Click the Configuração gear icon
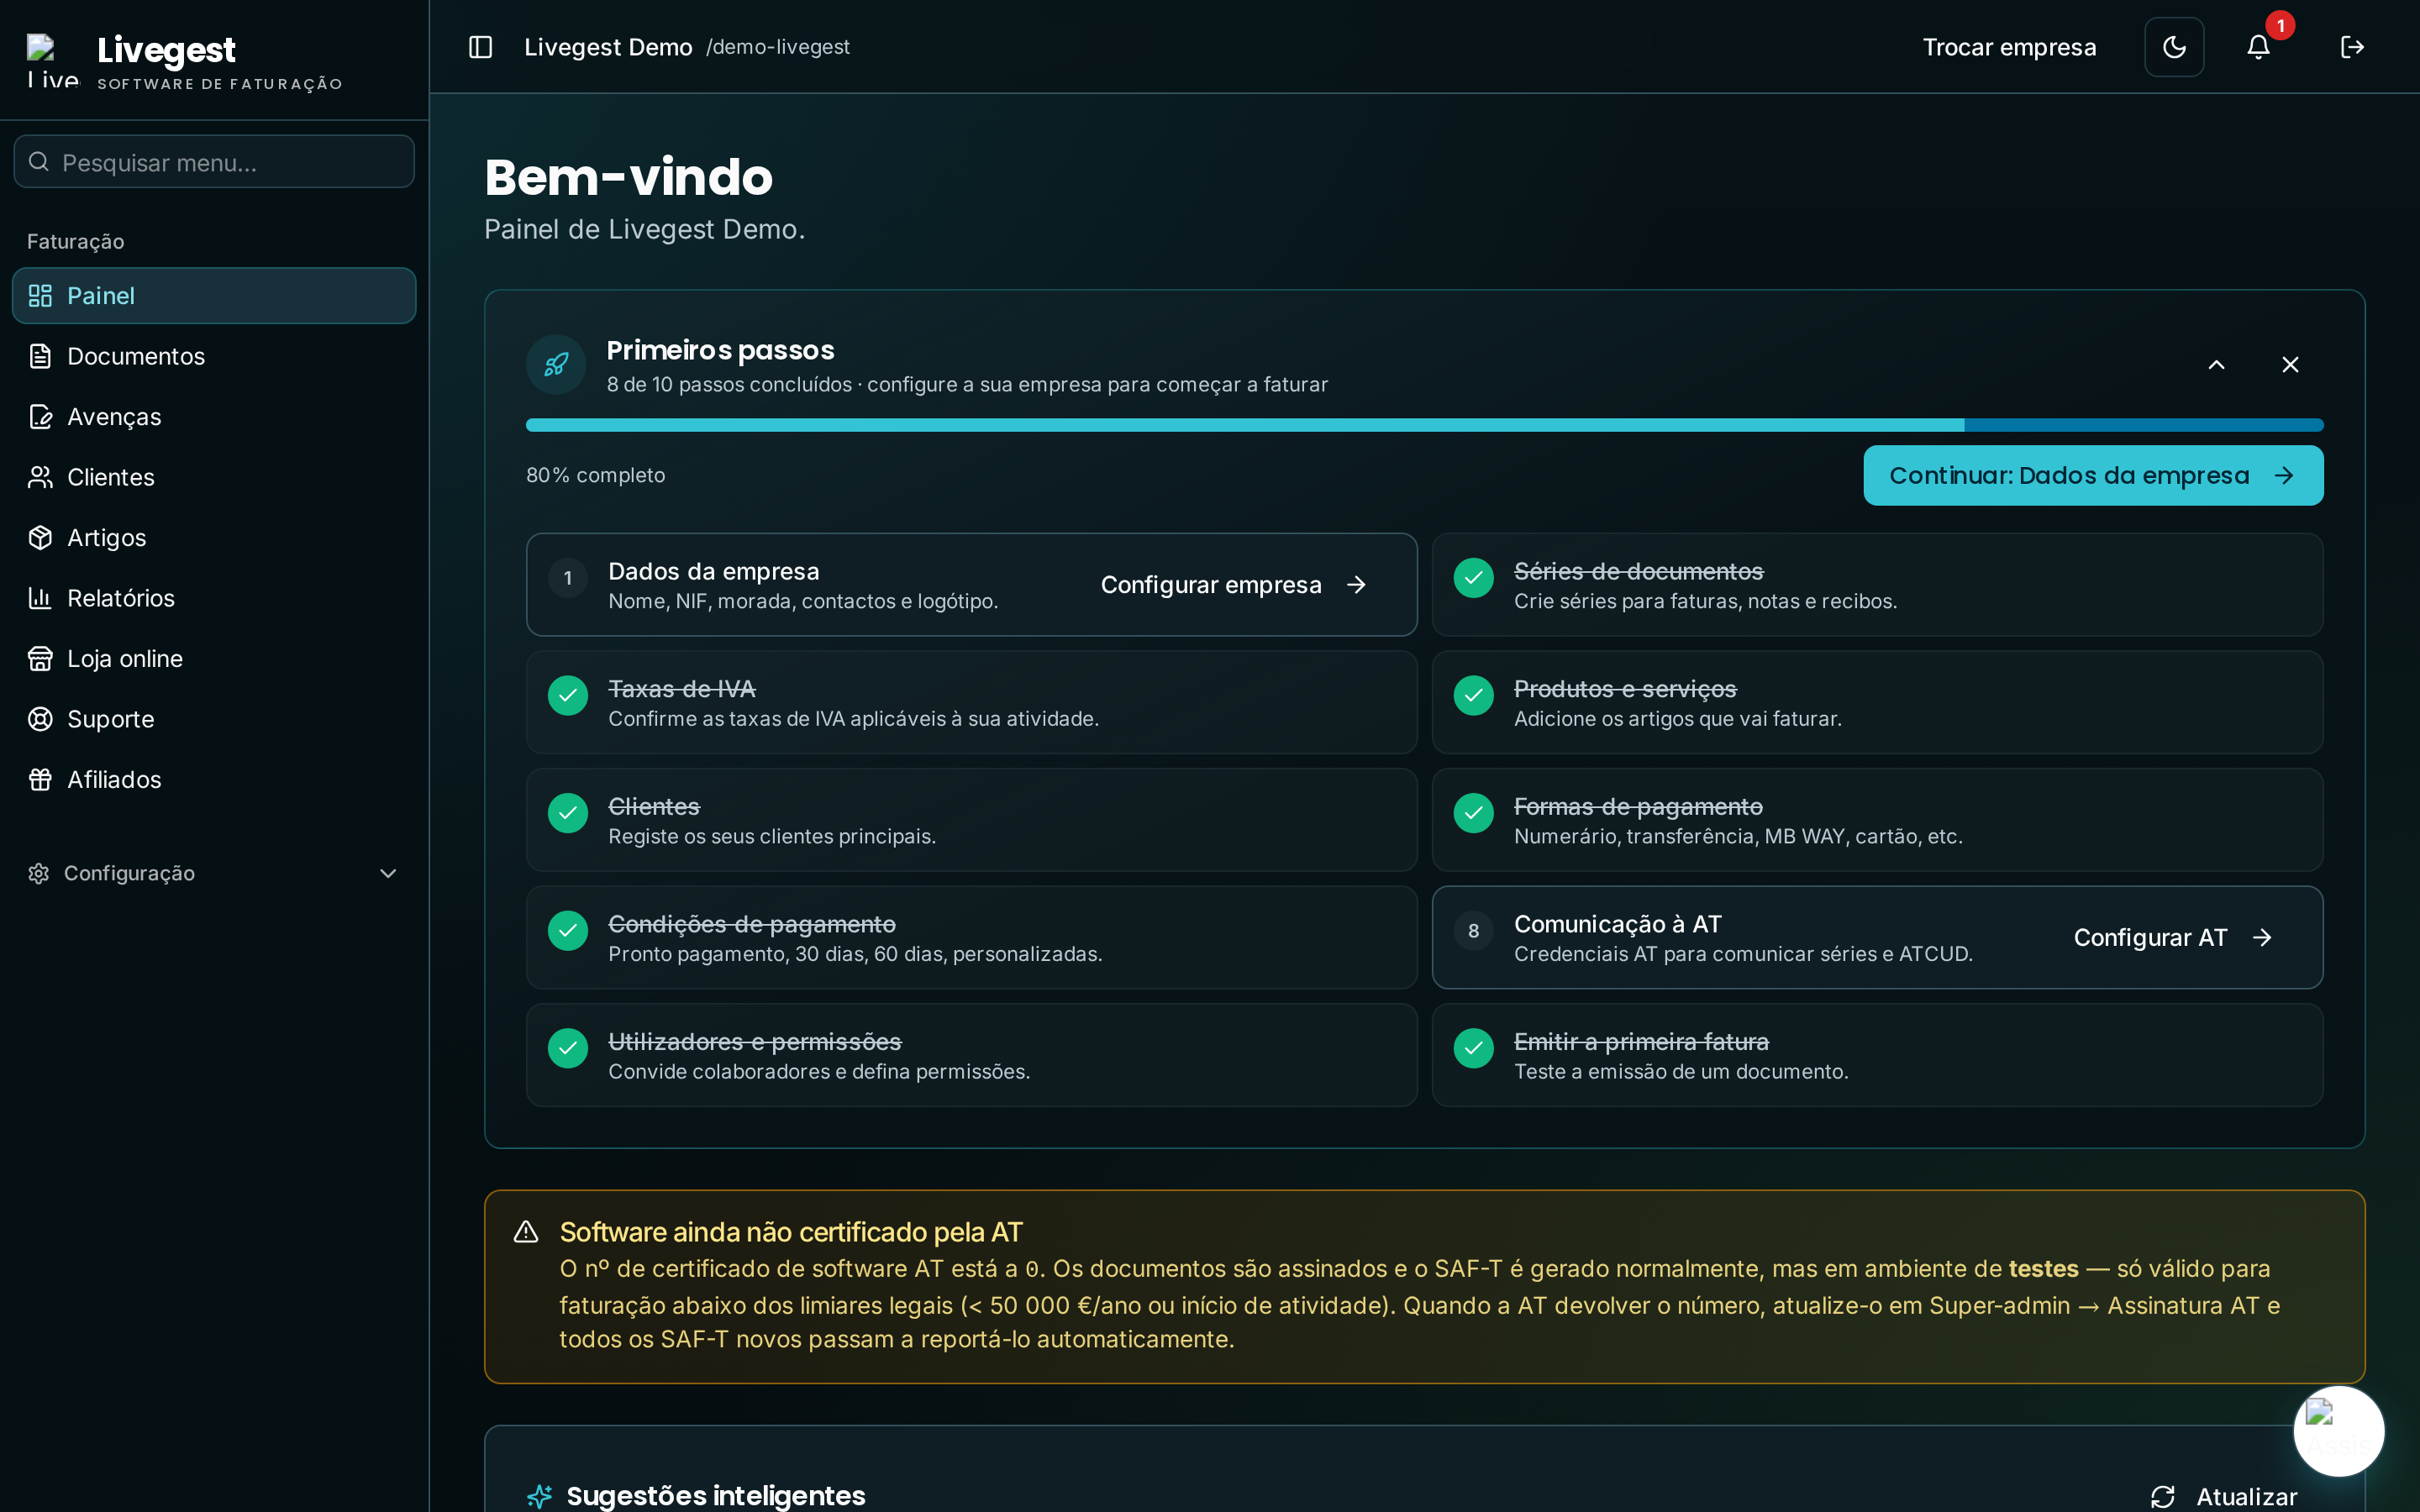The height and width of the screenshot is (1512, 2420). point(39,873)
